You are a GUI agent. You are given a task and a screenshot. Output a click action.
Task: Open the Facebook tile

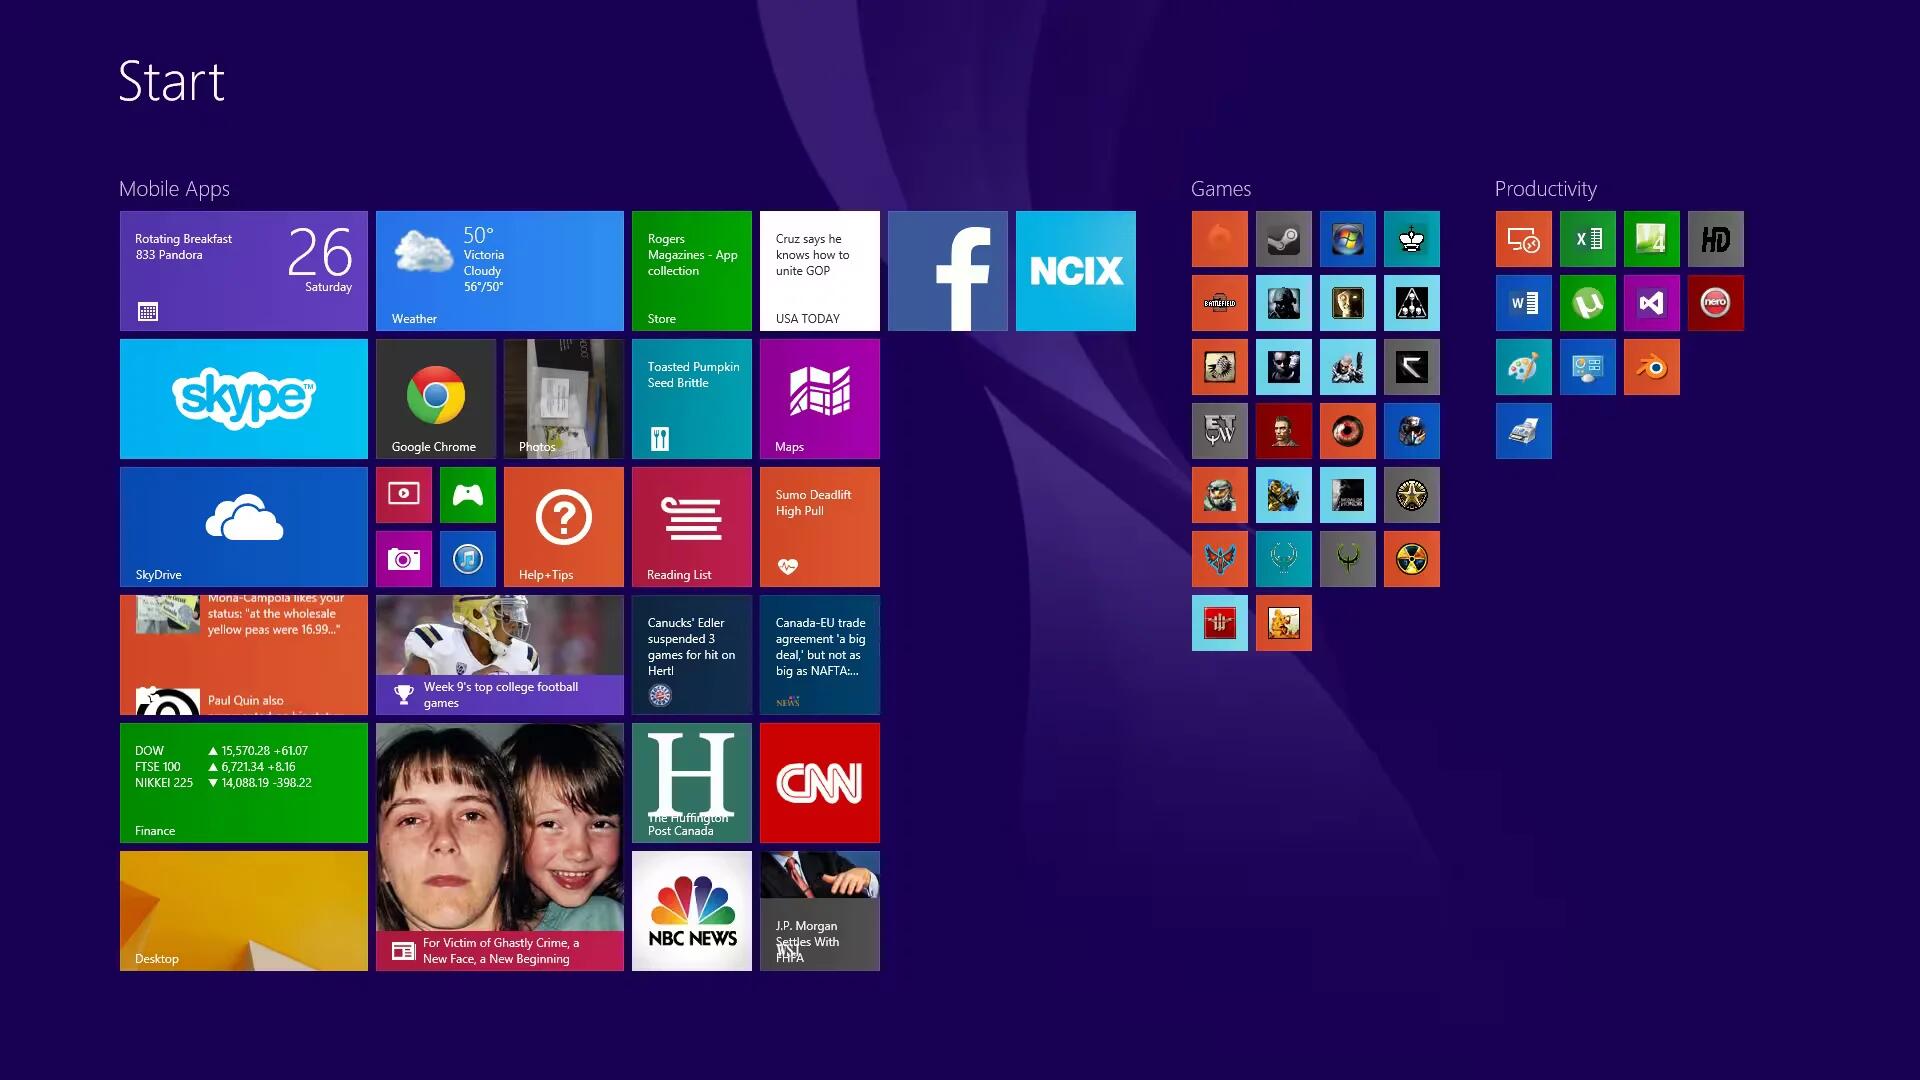947,271
